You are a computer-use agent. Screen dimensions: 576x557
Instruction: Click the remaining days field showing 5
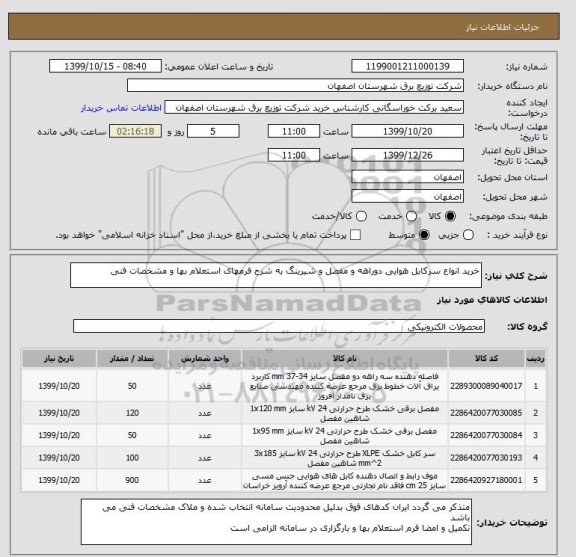(213, 132)
